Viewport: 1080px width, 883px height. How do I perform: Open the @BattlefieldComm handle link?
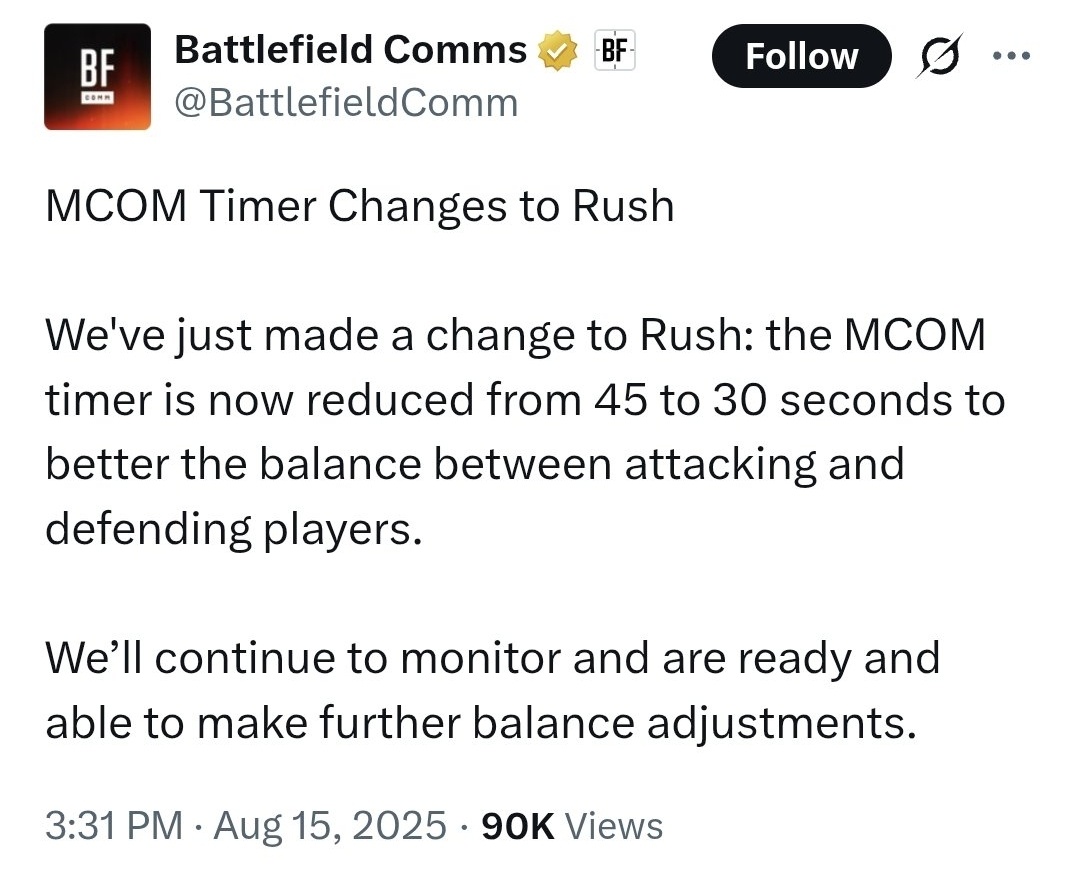pos(346,103)
